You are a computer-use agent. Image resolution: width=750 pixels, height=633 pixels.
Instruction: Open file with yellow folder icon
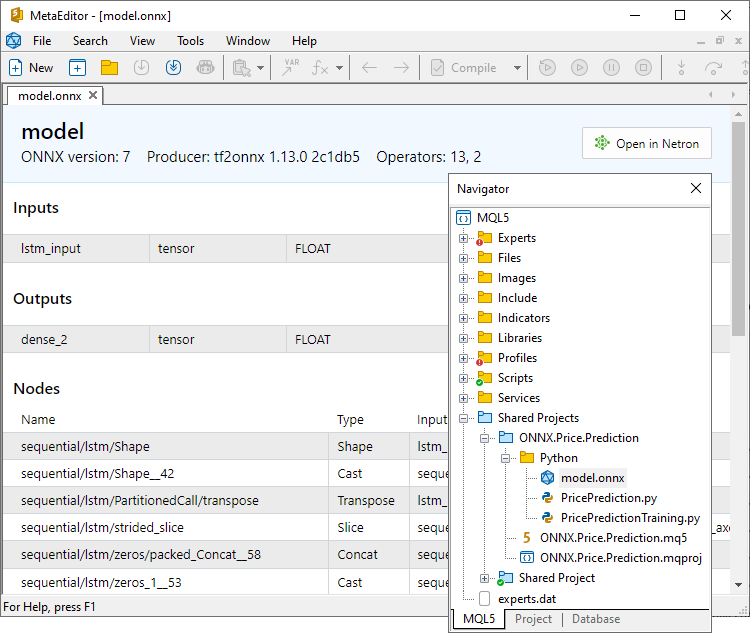coord(110,68)
